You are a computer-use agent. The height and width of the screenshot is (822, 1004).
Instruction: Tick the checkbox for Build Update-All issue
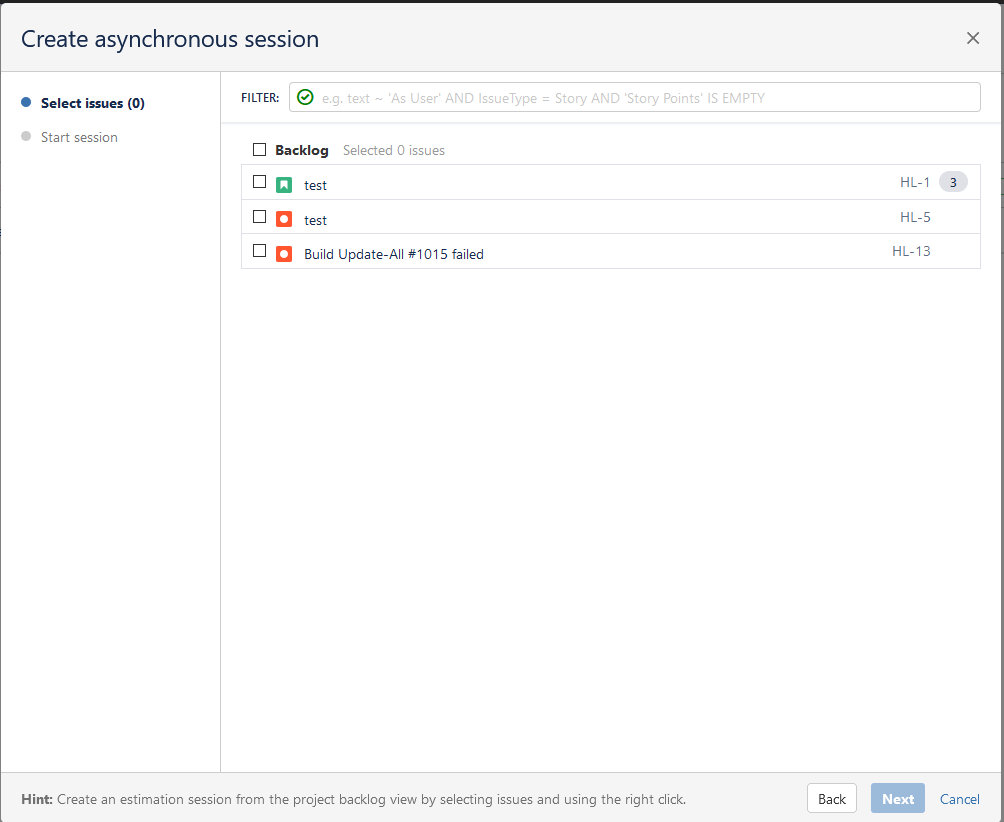click(x=260, y=251)
